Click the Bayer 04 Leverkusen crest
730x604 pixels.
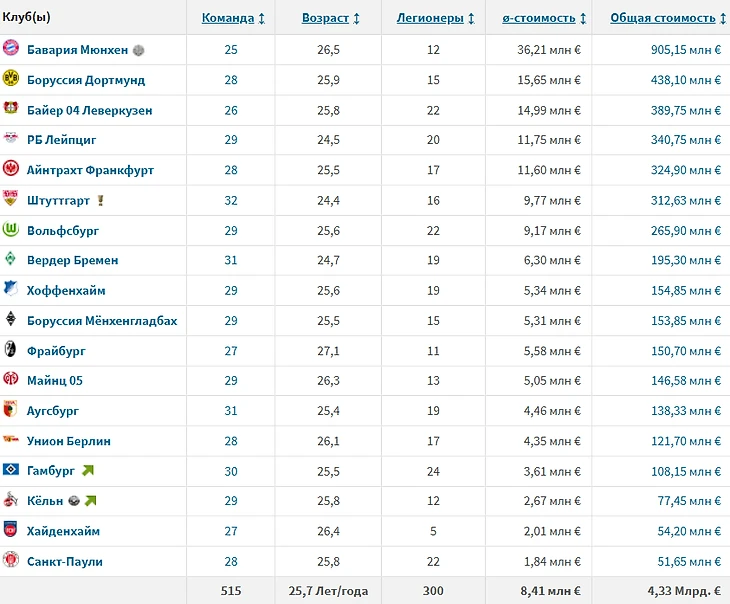tap(10, 108)
